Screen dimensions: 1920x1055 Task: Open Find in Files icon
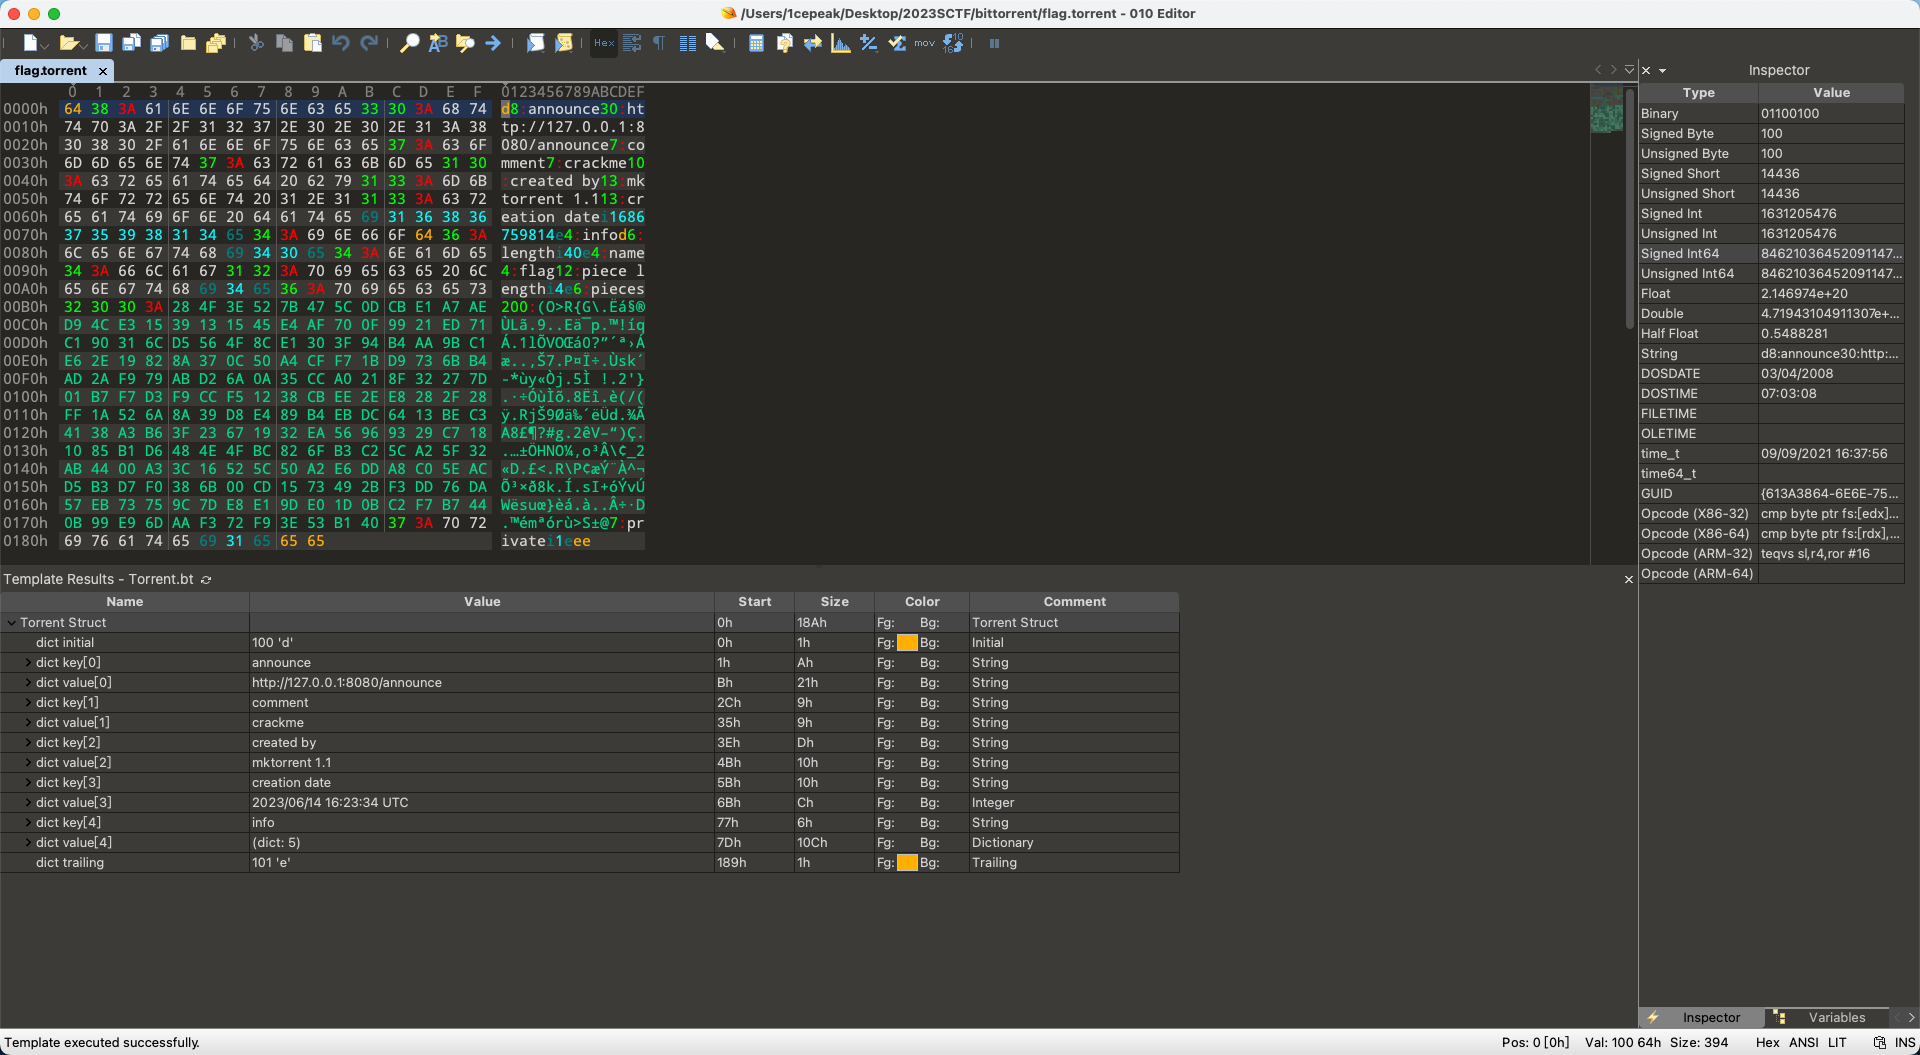[x=465, y=43]
